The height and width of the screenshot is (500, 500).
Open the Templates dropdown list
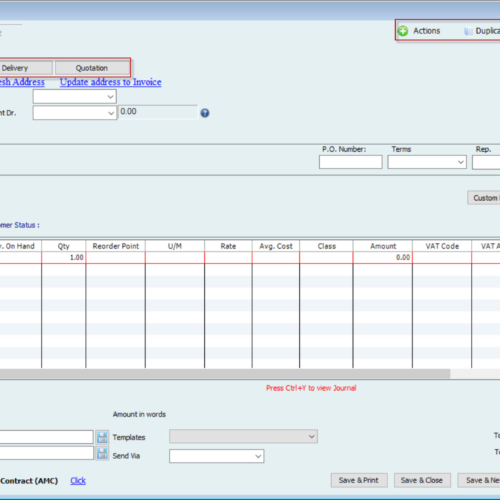pos(243,436)
